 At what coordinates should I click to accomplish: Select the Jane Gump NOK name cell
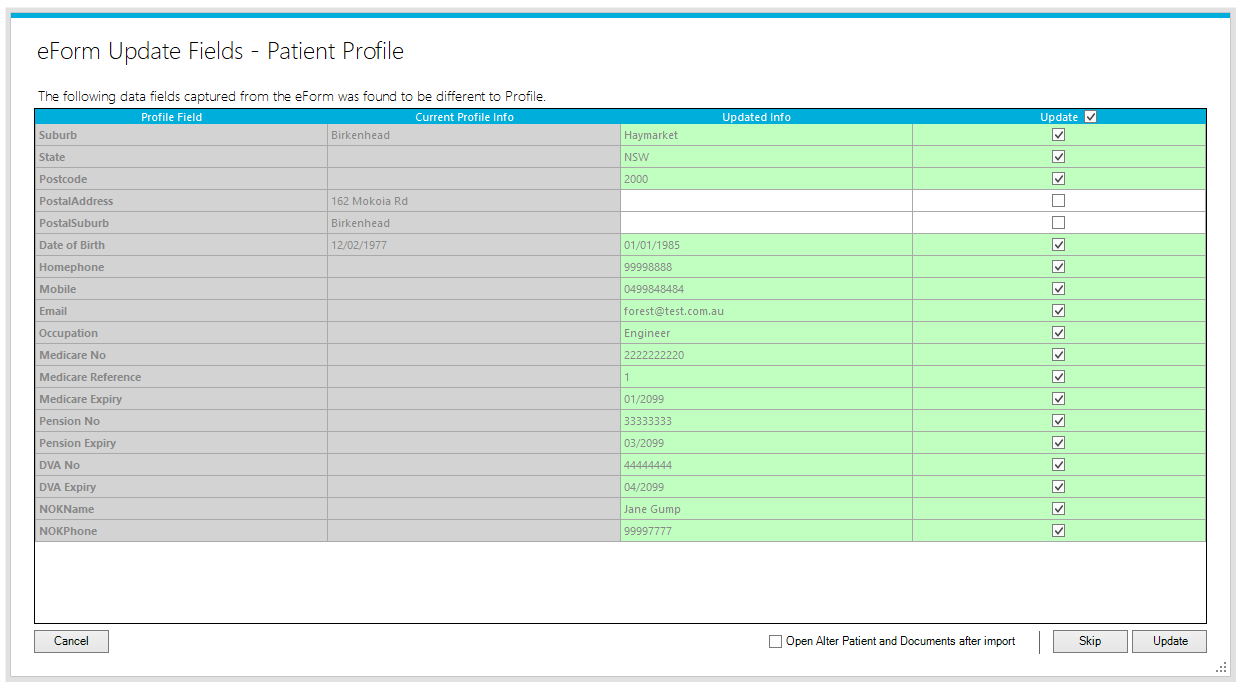(x=766, y=509)
